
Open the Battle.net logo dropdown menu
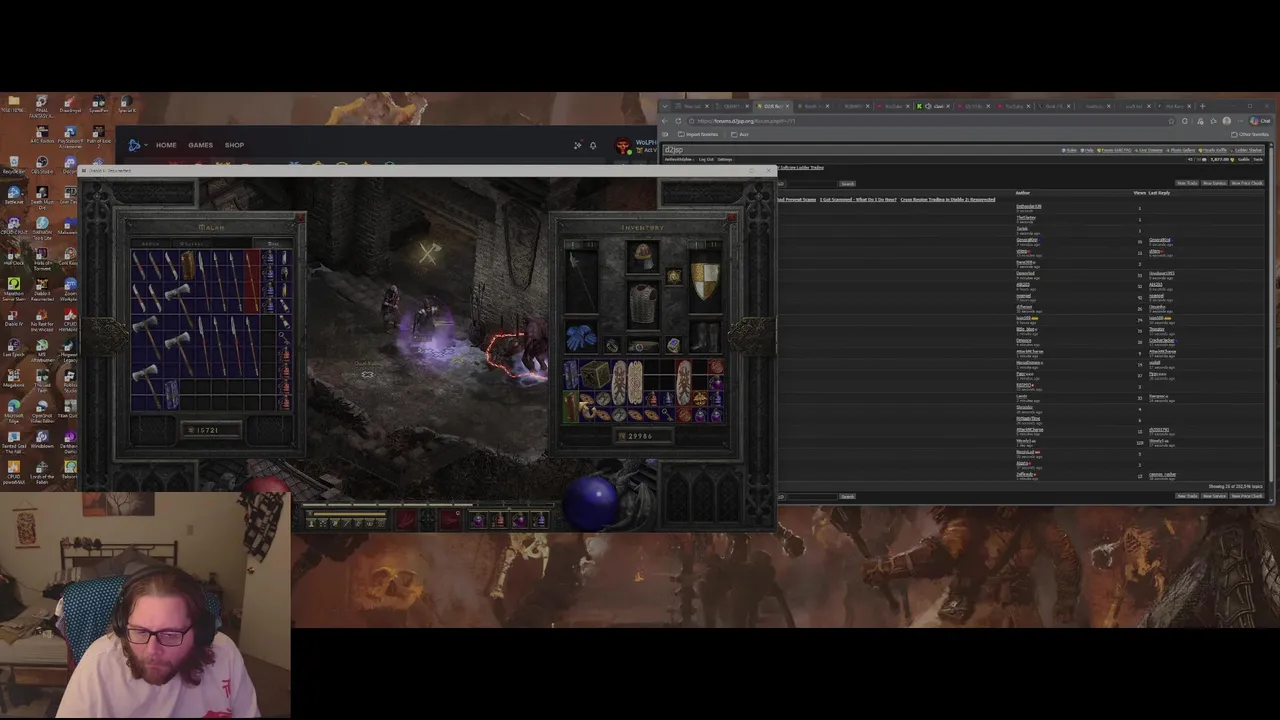click(x=136, y=145)
